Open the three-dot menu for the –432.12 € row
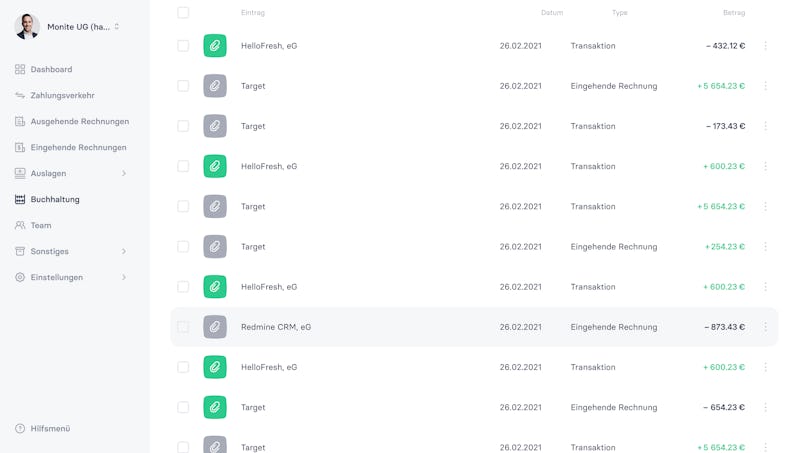This screenshot has width=807, height=453. [x=765, y=46]
